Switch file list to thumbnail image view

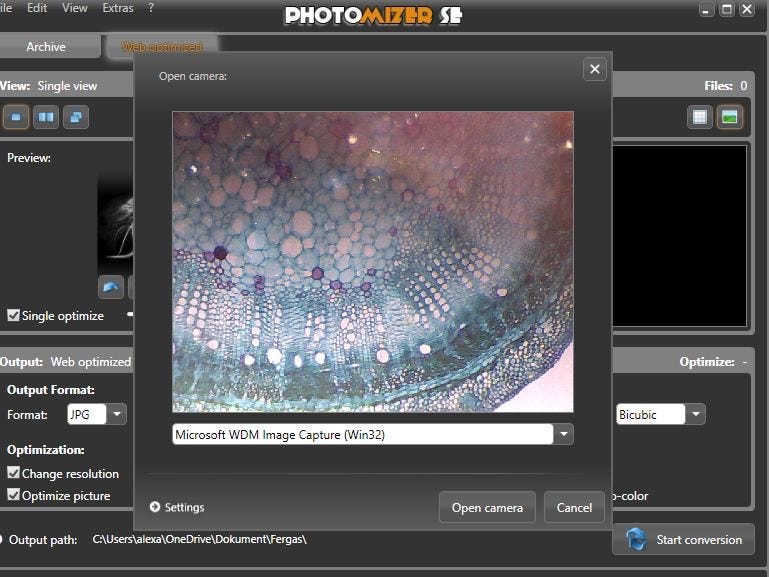(730, 117)
